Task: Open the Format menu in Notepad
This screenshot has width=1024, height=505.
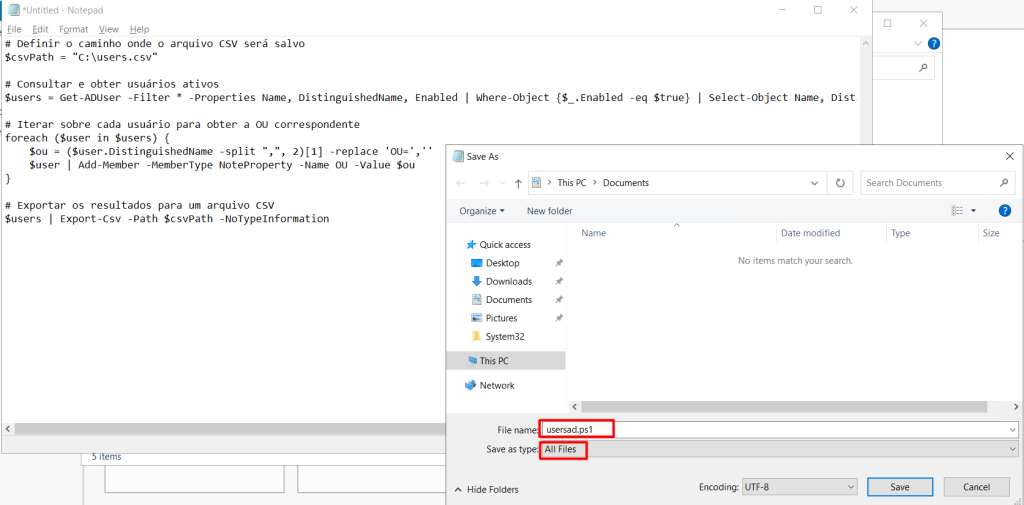Action: (x=73, y=29)
